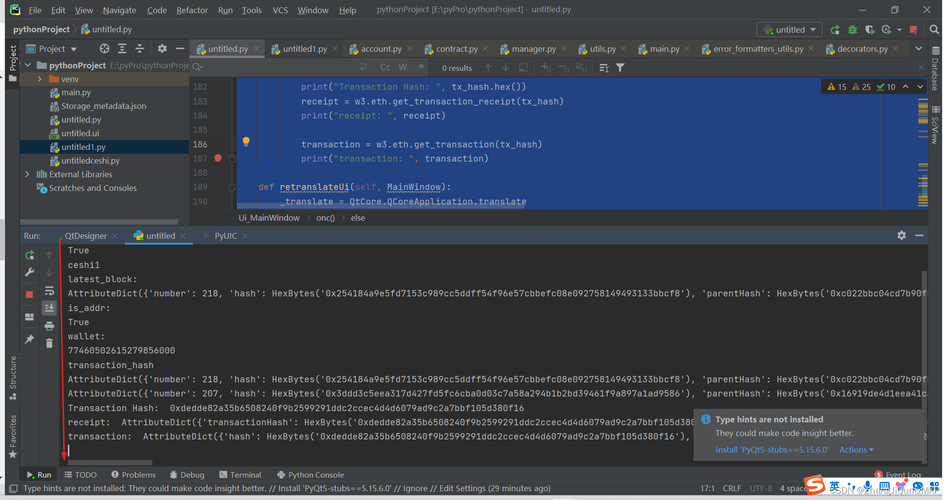The height and width of the screenshot is (500, 947).
Task: Open the Project view dropdown
Action: (x=51, y=49)
